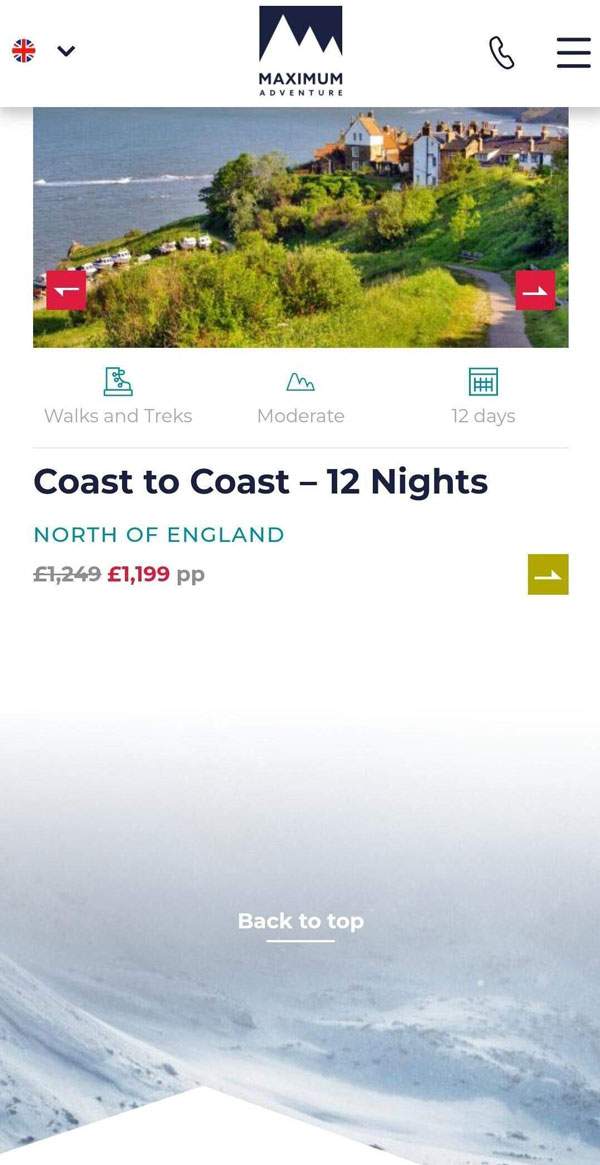Click the discounted £1,199 price
This screenshot has height=1165, width=600.
pos(138,574)
